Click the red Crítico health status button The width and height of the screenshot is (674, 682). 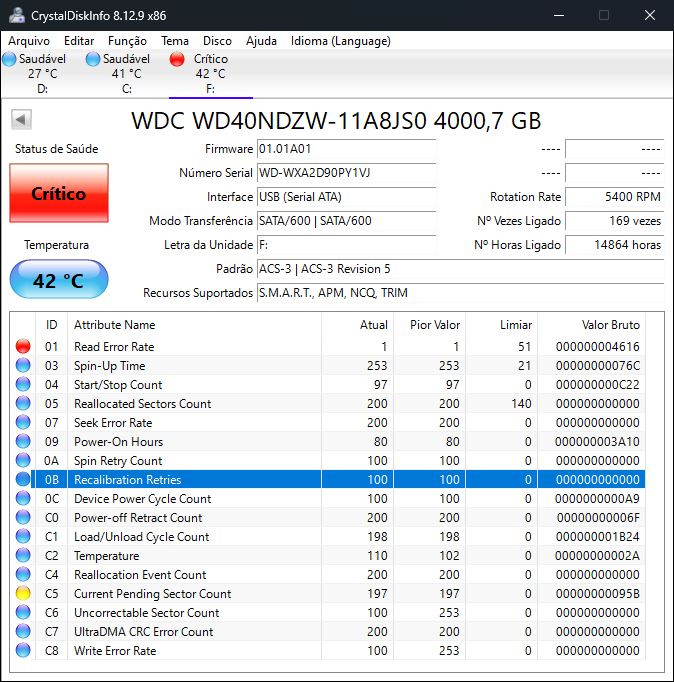coord(59,193)
